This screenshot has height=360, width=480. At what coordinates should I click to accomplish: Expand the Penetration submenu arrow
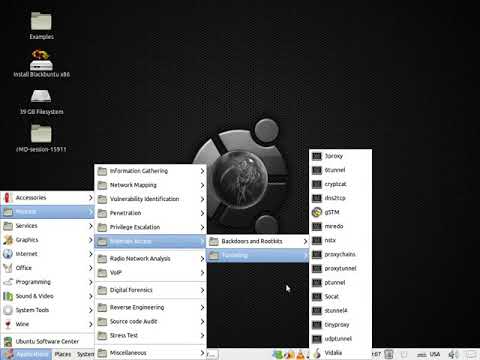coord(202,213)
